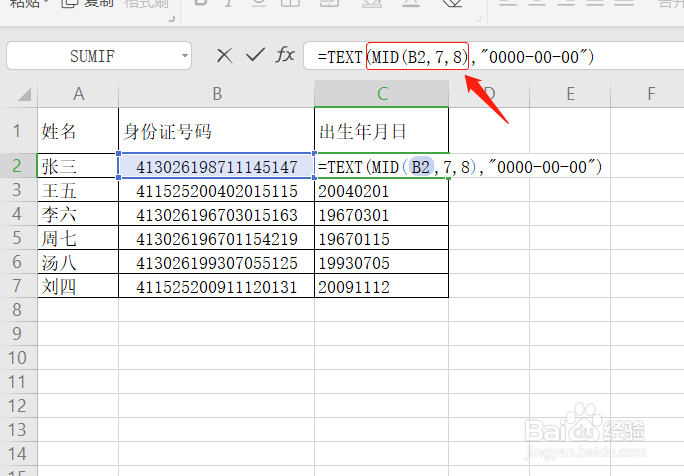
Task: Select birth date cell 19930705
Action: tap(382, 262)
